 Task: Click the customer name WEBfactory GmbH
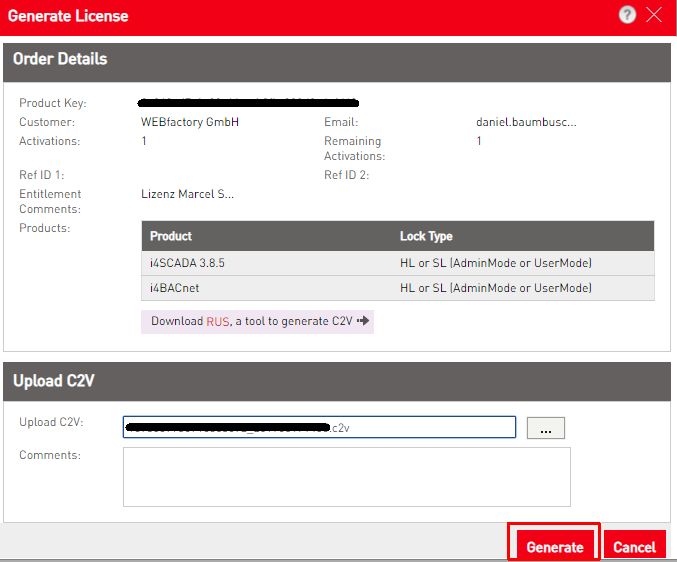tap(190, 122)
